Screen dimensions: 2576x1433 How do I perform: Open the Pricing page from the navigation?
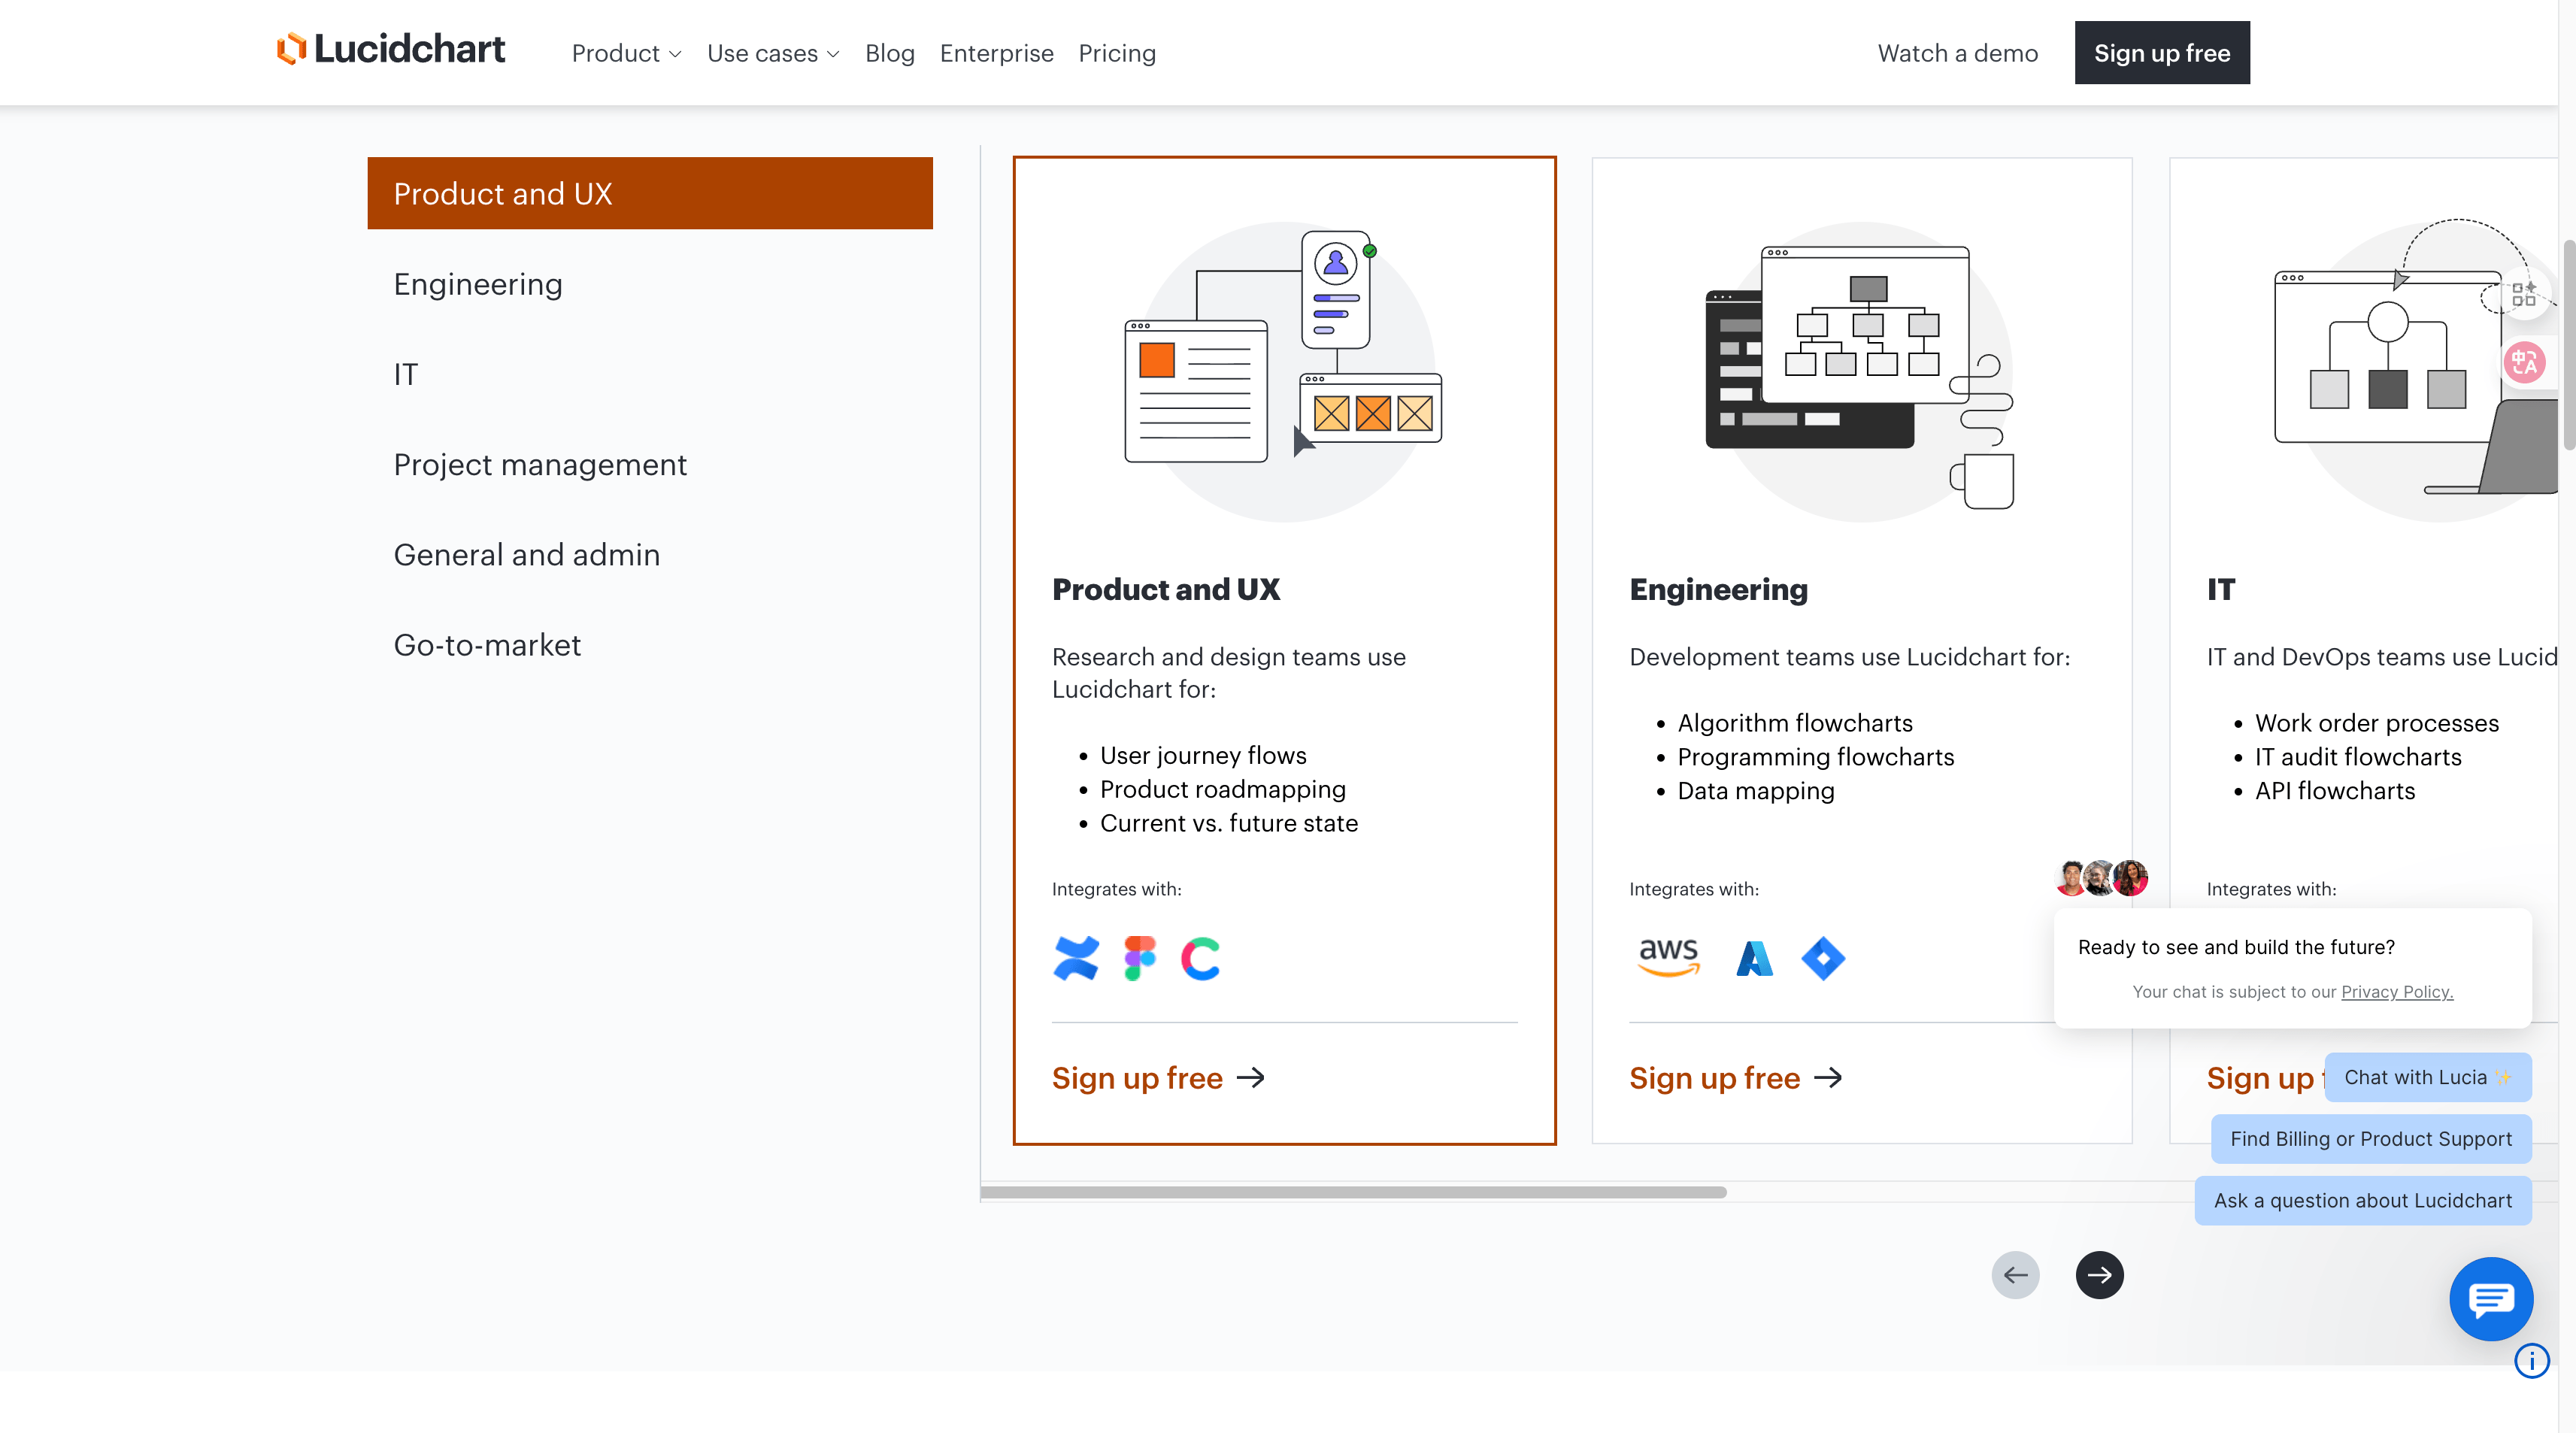(1117, 53)
